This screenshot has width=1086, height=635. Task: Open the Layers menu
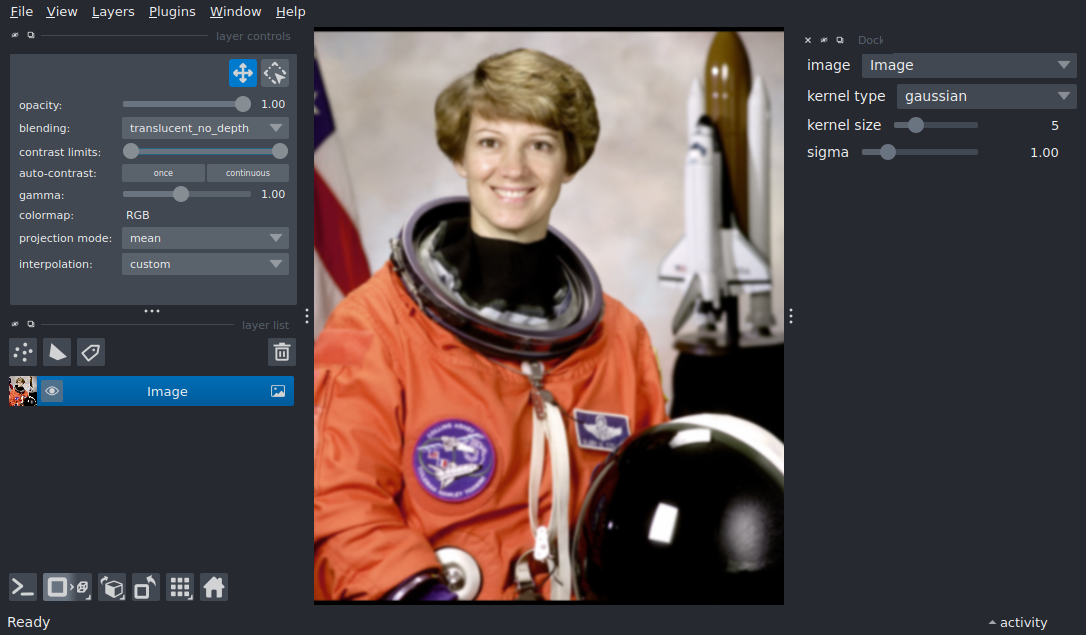click(113, 12)
